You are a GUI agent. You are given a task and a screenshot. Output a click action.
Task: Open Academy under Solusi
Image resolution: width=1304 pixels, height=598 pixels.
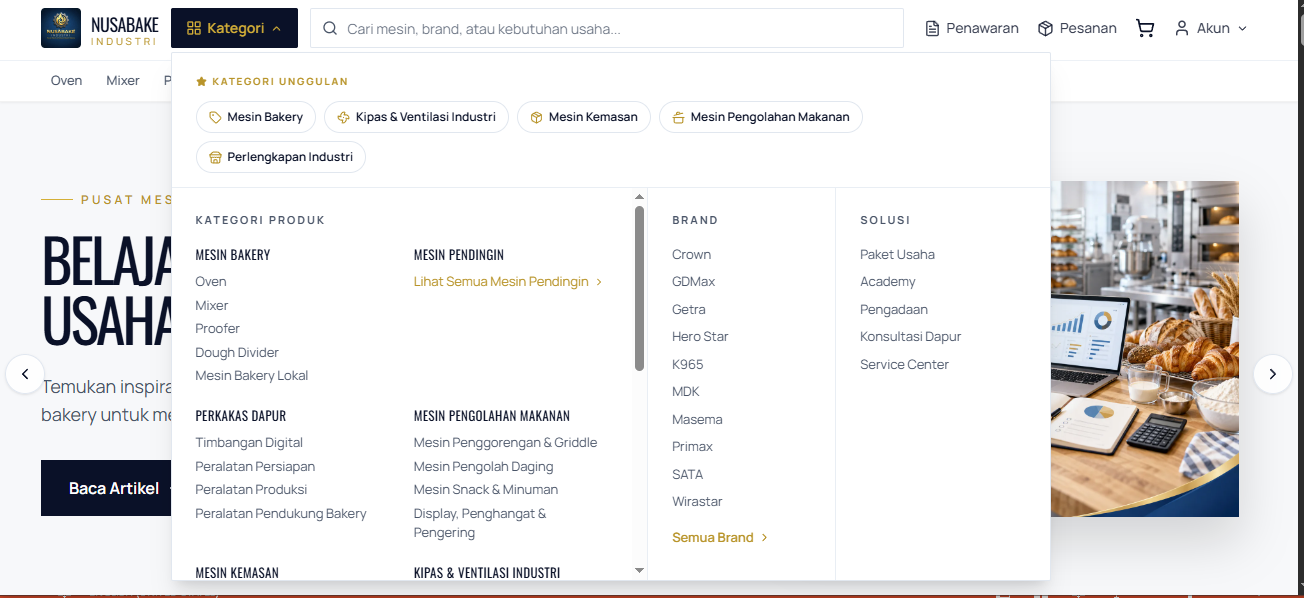[888, 282]
